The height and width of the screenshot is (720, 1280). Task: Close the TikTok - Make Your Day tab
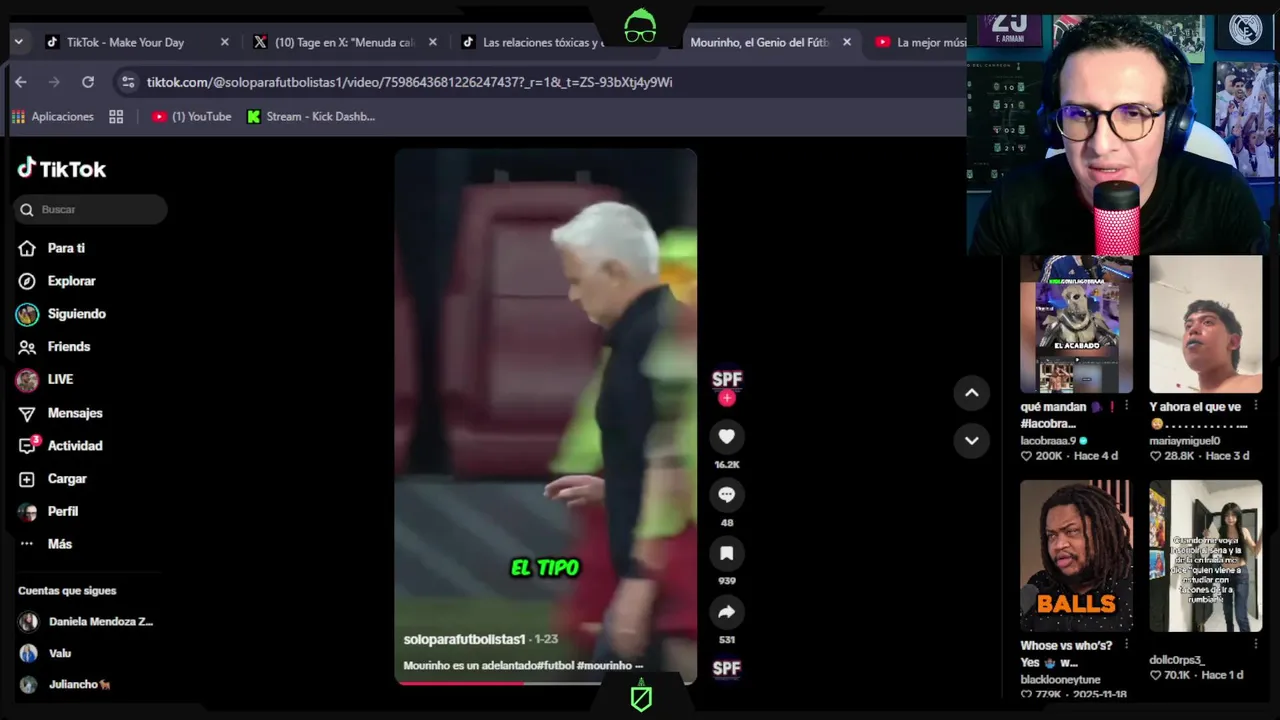point(224,42)
